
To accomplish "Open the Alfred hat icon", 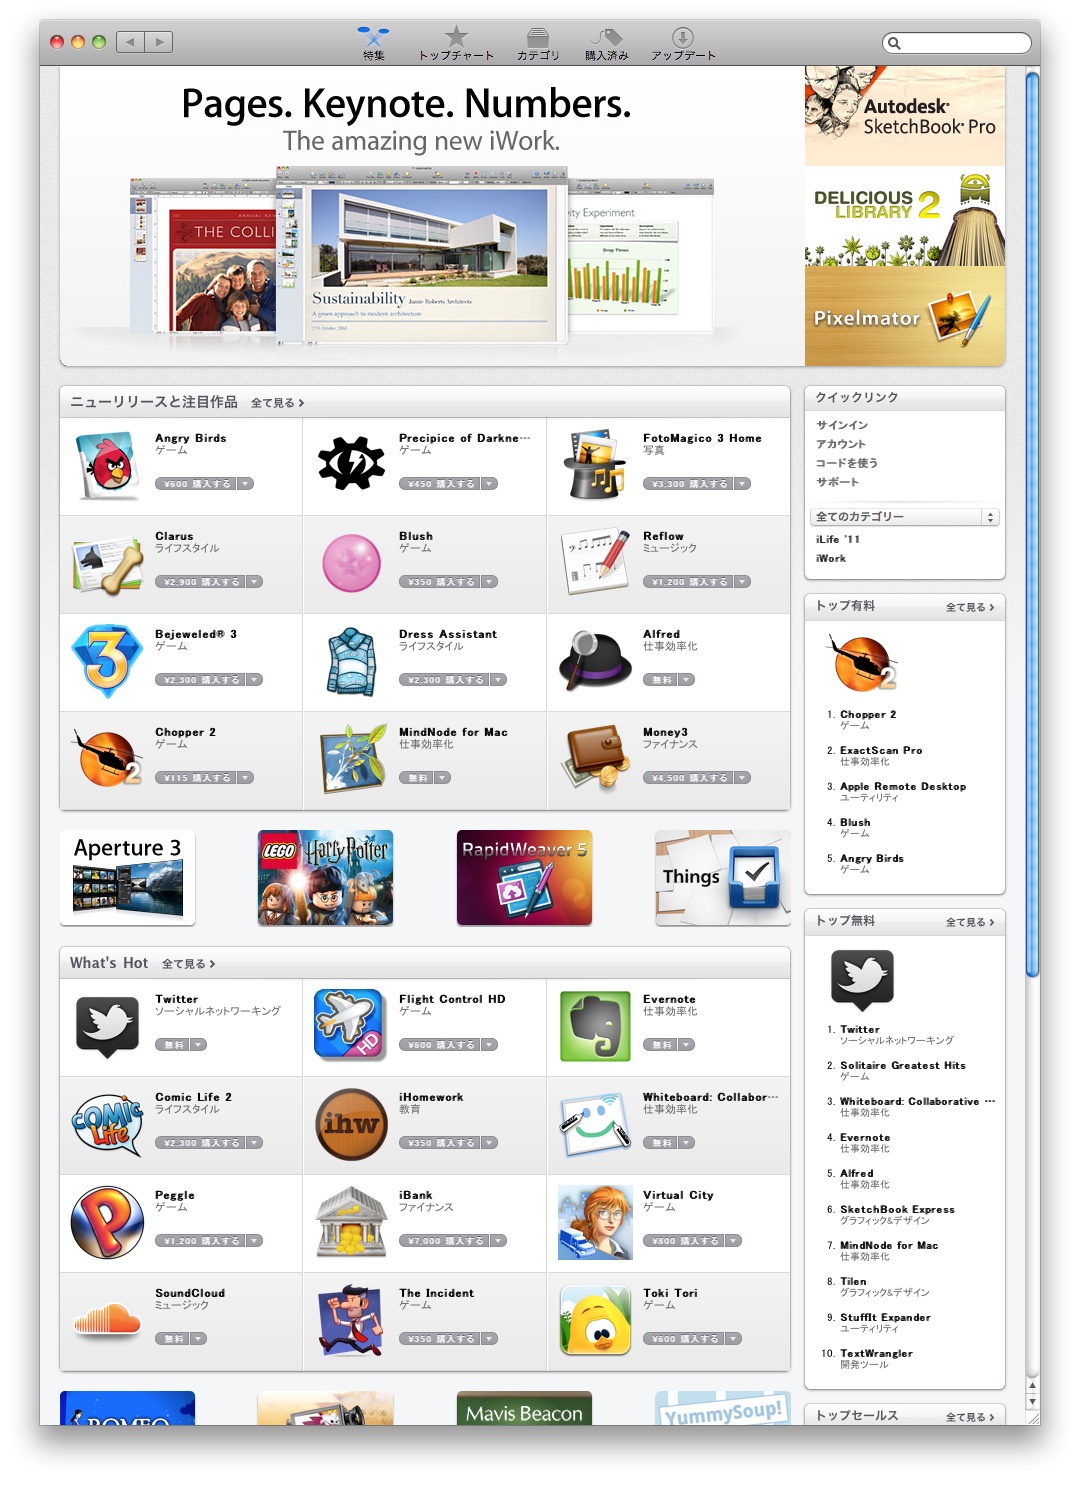I will (595, 660).
